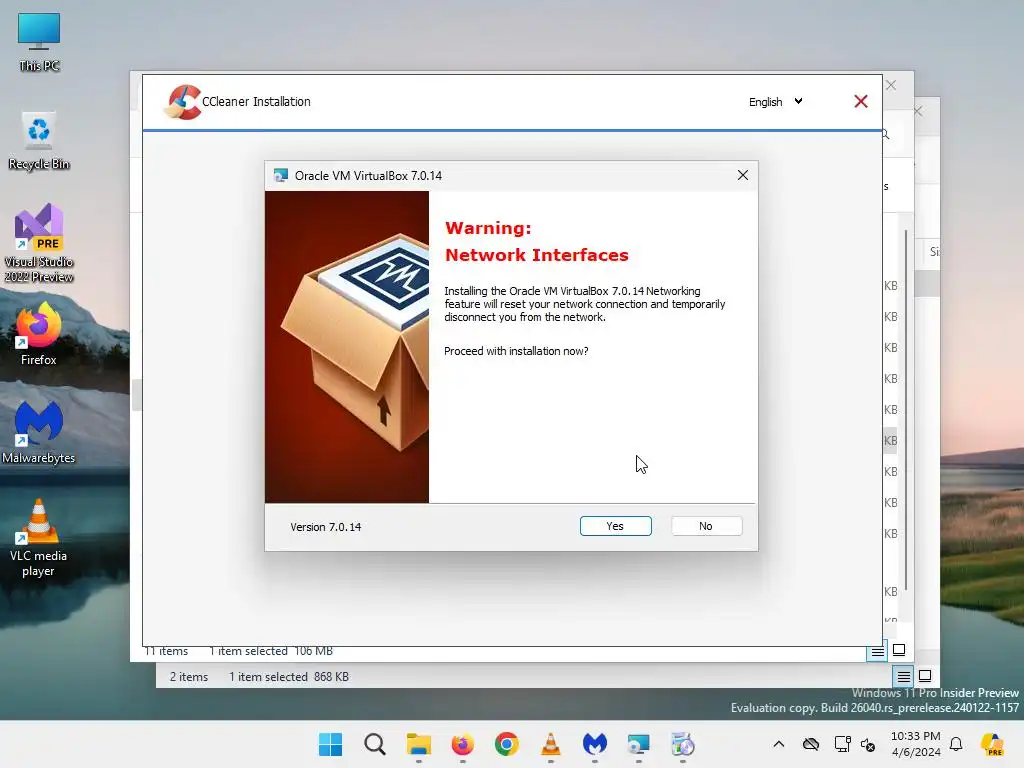Launch Visual Studio 2022 Preview shortcut
This screenshot has width=1024, height=768.
39,243
